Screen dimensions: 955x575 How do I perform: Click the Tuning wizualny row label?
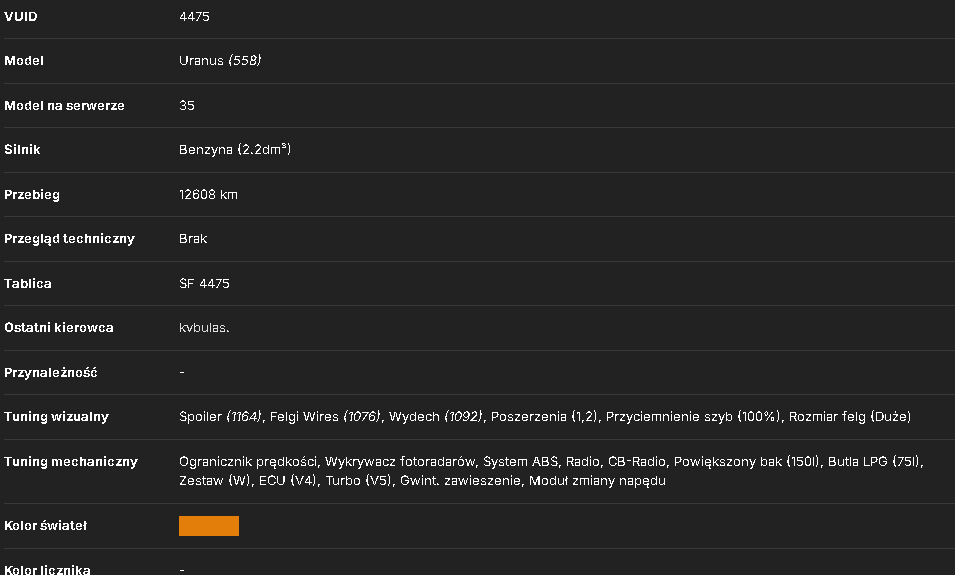coord(57,417)
